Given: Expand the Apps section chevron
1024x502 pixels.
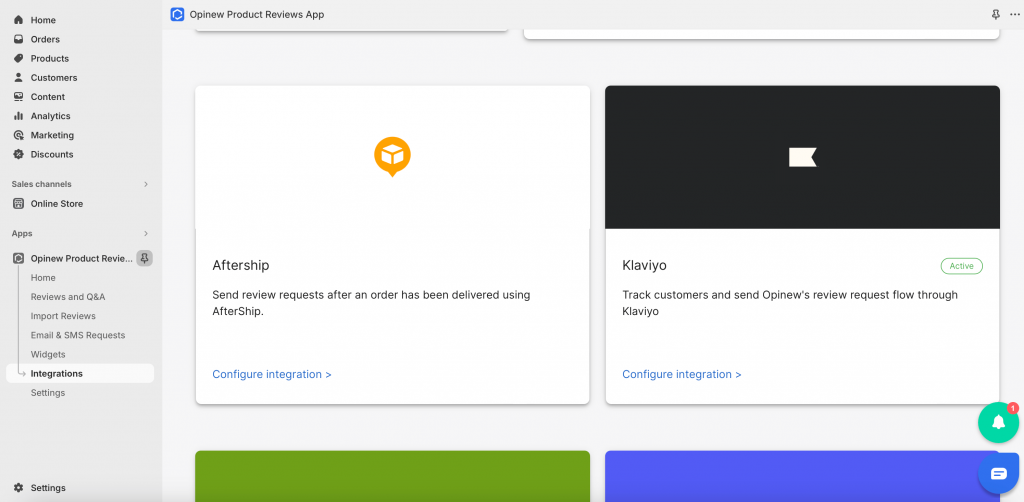Looking at the screenshot, I should click(146, 233).
